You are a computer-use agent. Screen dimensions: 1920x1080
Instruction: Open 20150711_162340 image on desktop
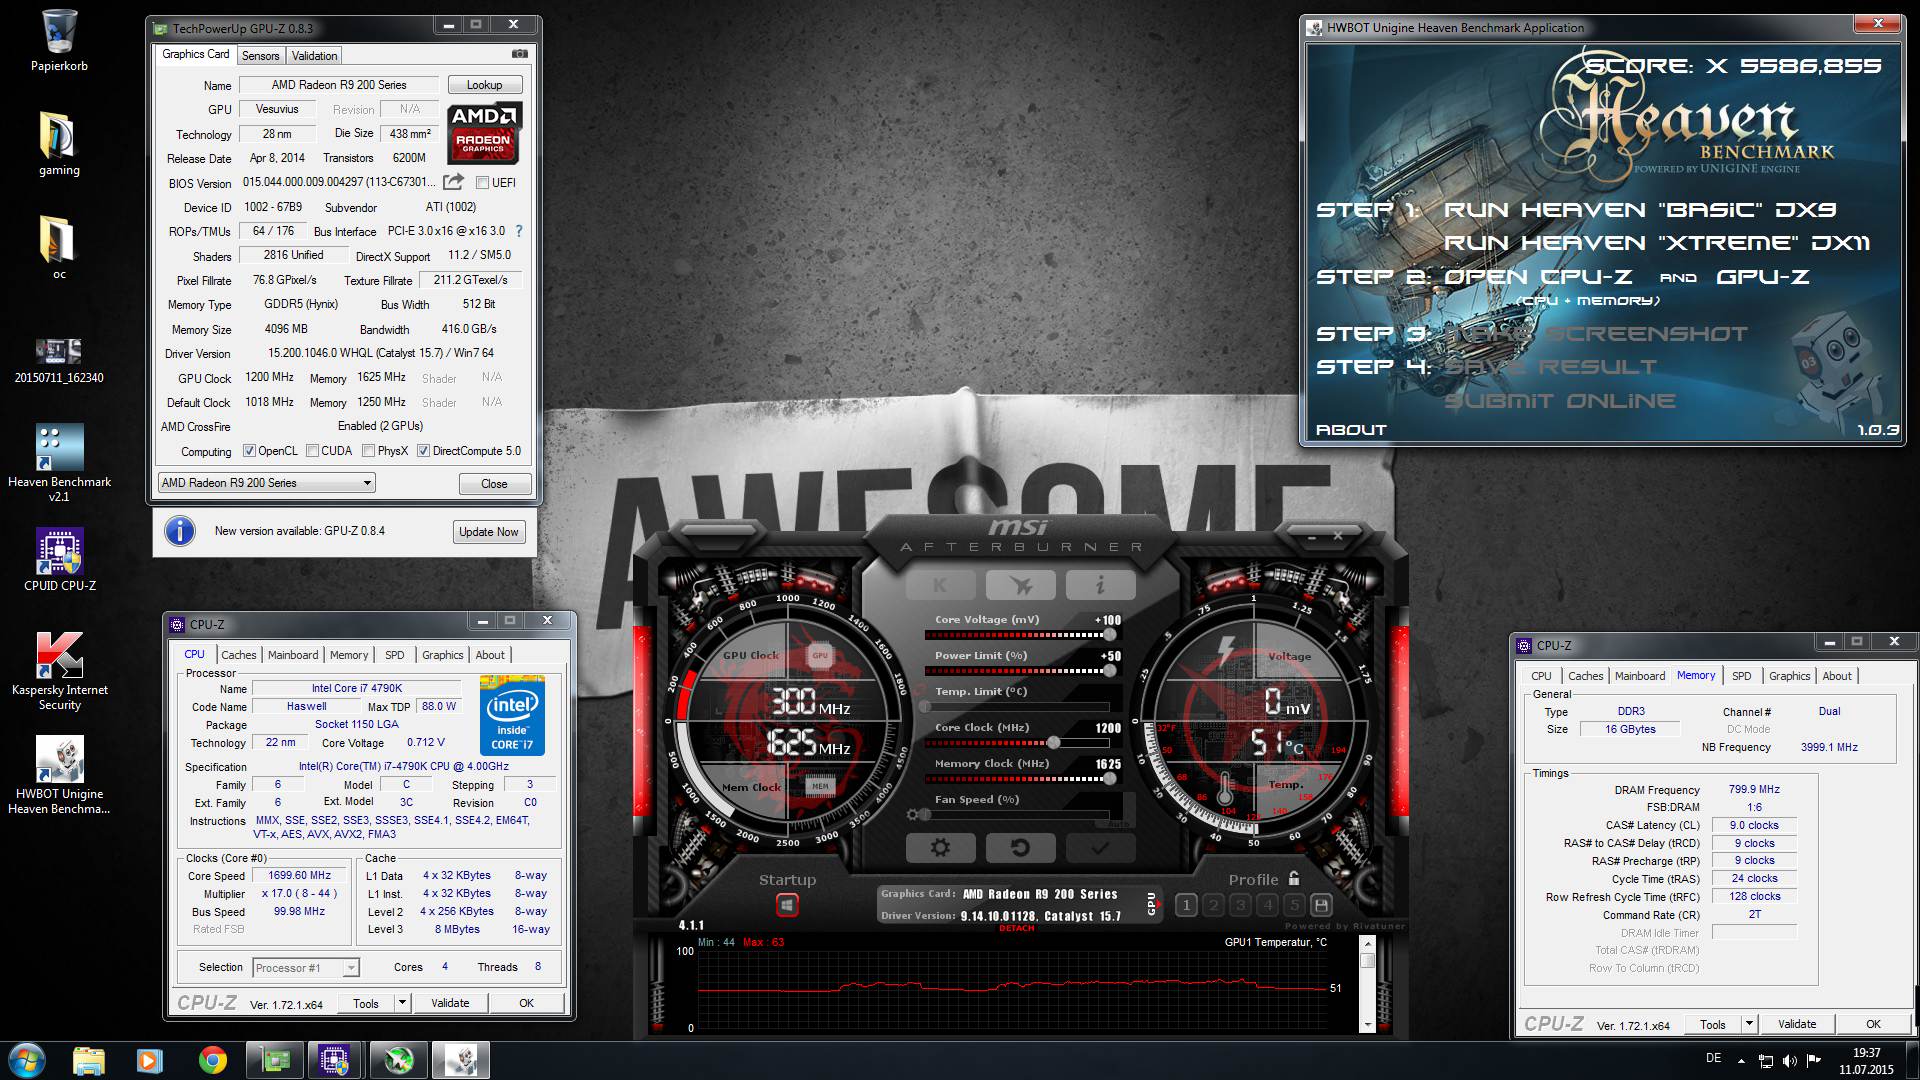point(58,360)
